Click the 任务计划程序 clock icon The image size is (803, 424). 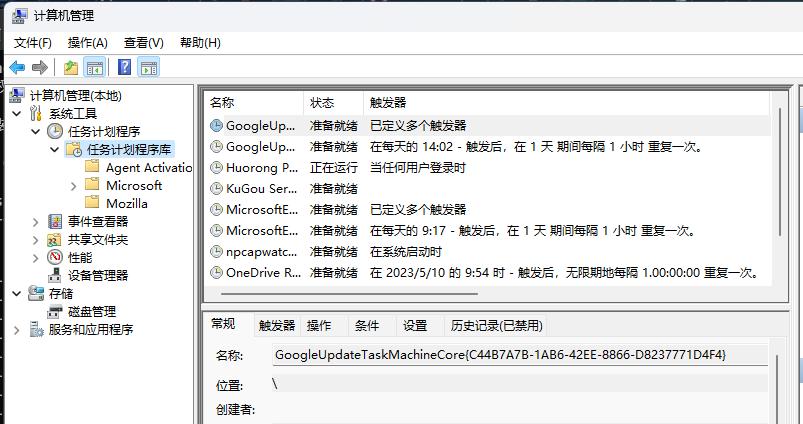pyautogui.click(x=55, y=131)
